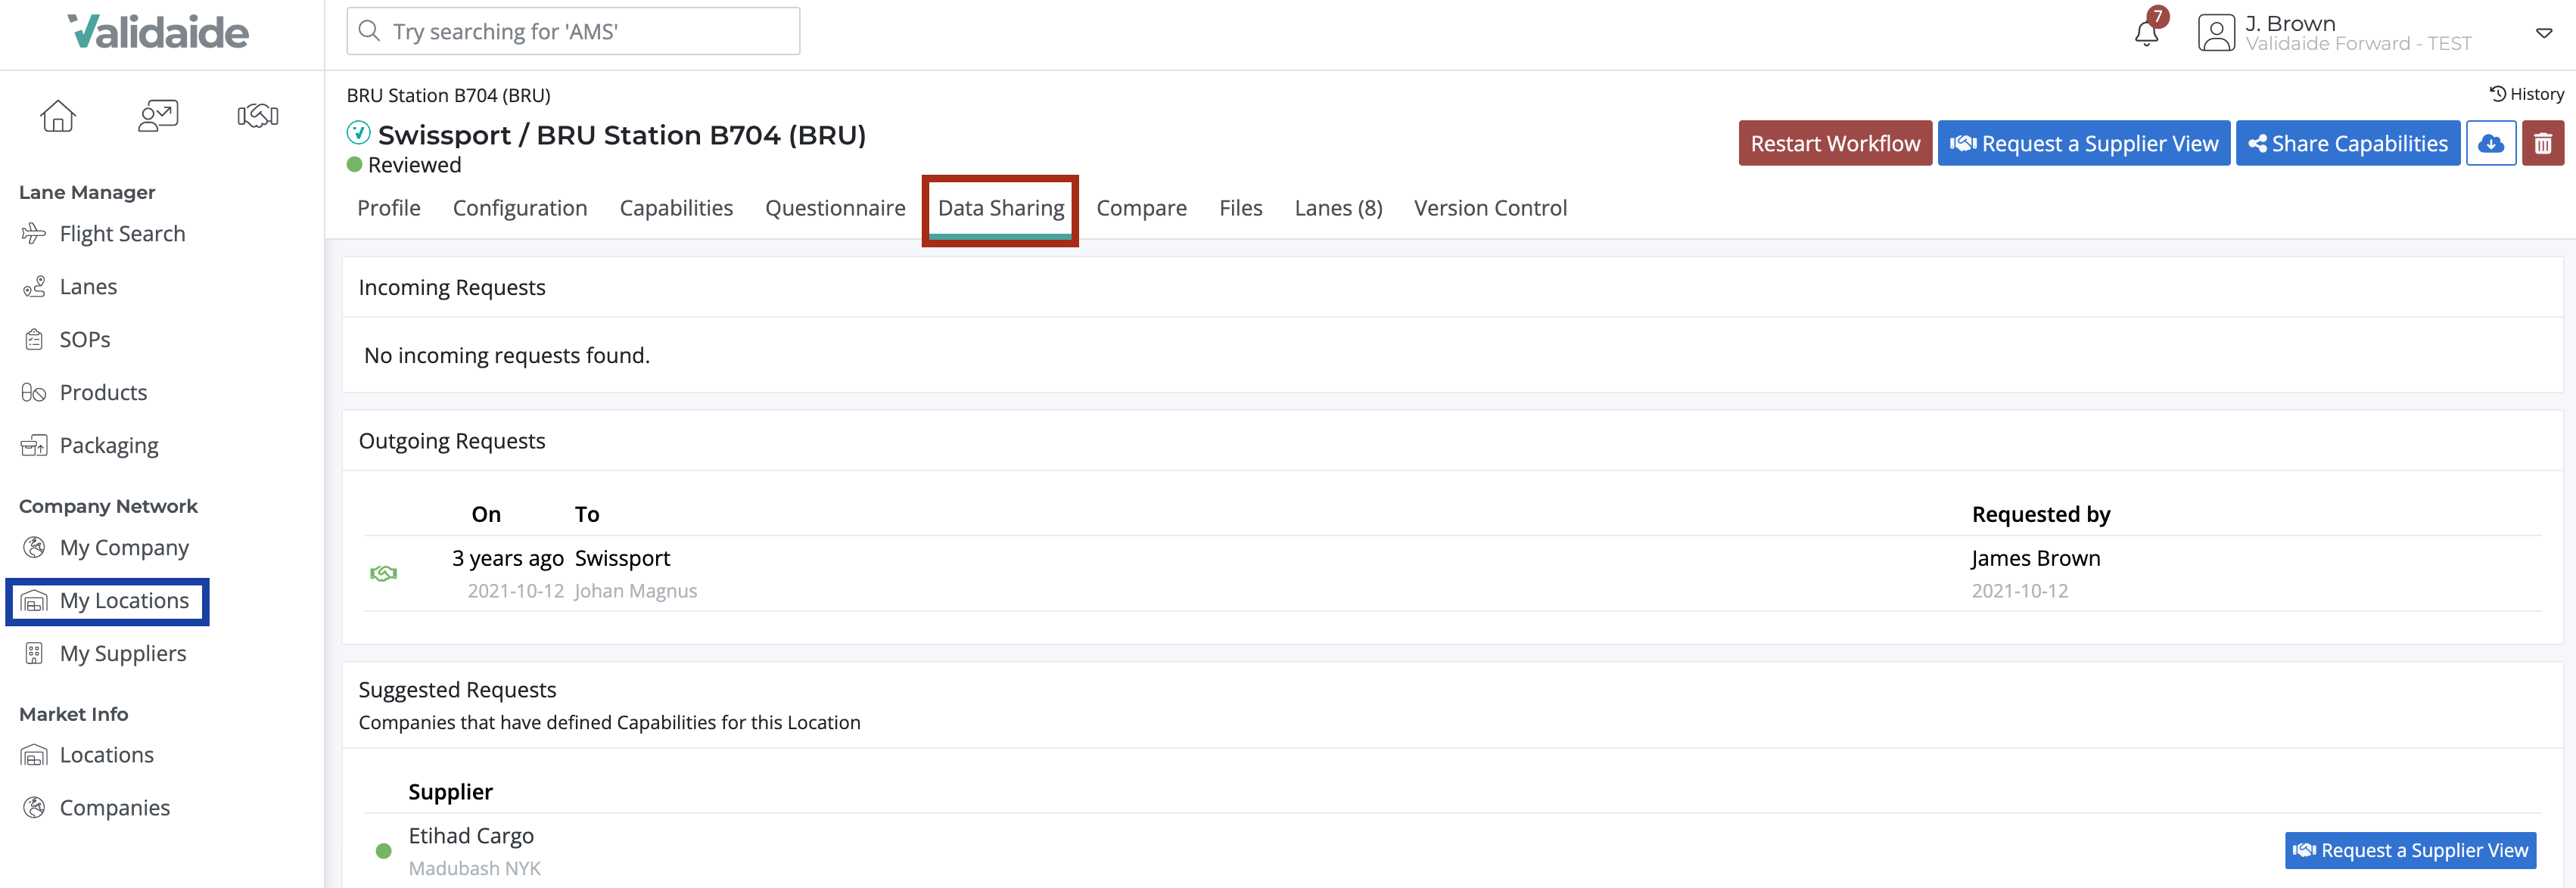Image resolution: width=2576 pixels, height=888 pixels.
Task: Click the SOPs clipboard icon
Action: pos(34,340)
